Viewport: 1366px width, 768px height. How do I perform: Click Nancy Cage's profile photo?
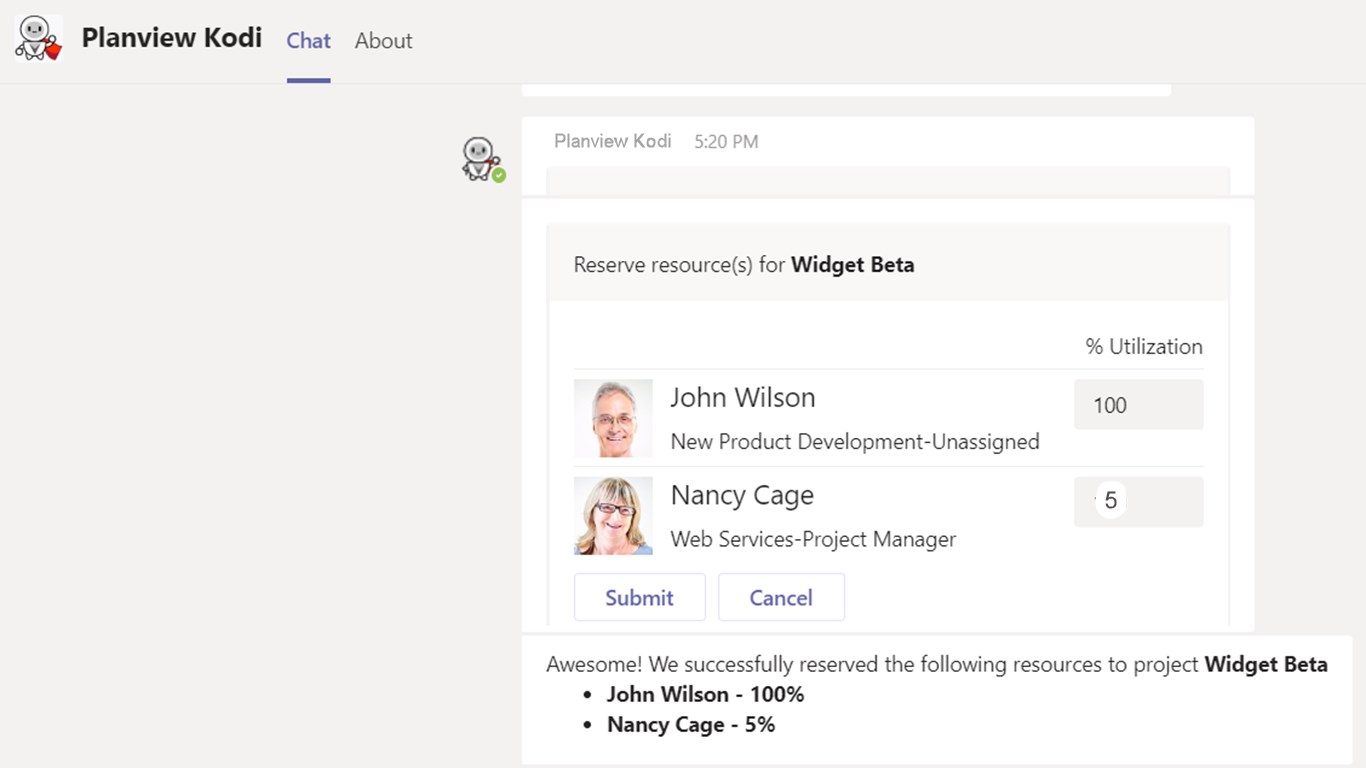[x=613, y=515]
